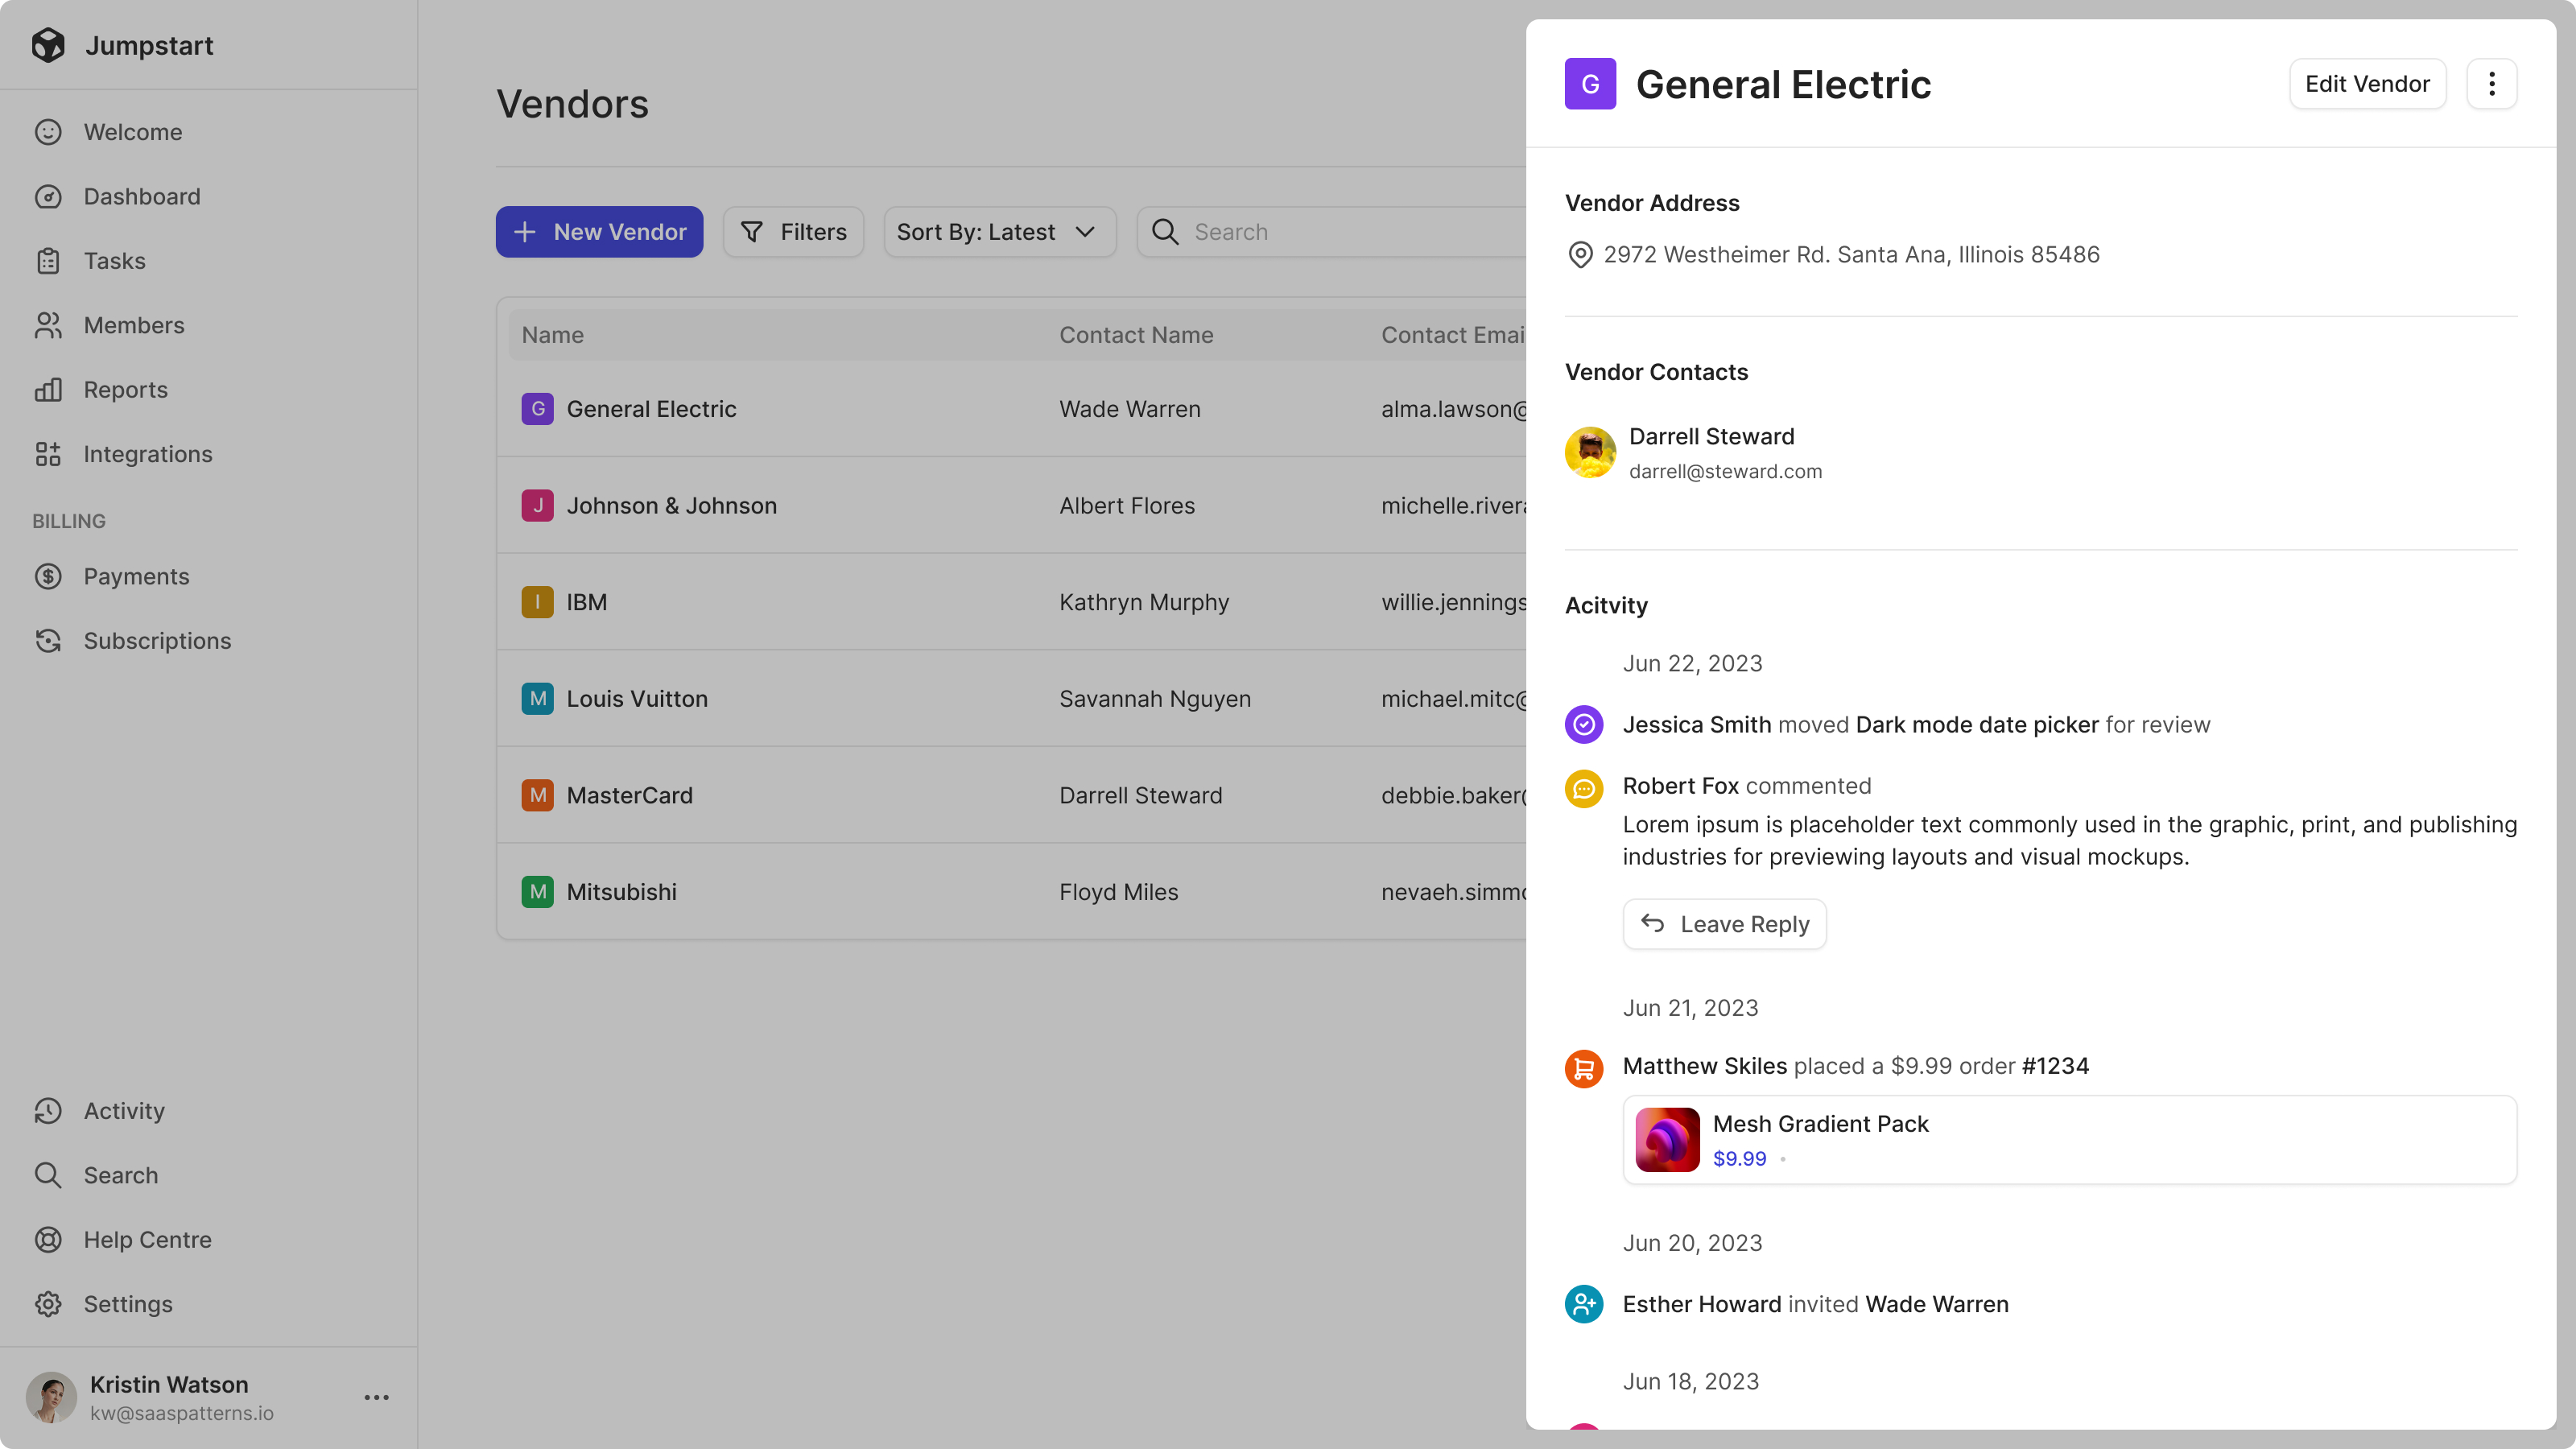Select the IBM vendor row

[1011, 602]
